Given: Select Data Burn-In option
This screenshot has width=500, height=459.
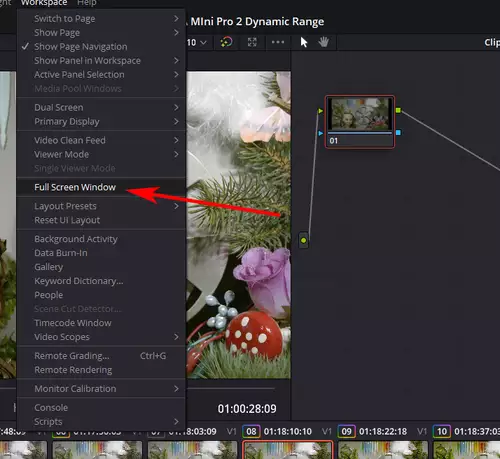Looking at the screenshot, I should [101, 253].
